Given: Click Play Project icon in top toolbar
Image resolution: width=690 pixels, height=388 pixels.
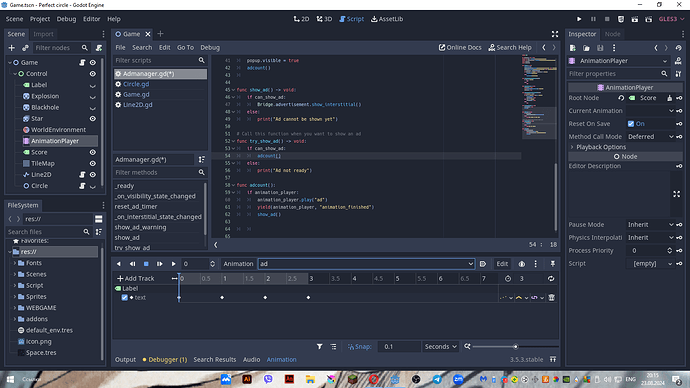Looking at the screenshot, I should [579, 19].
